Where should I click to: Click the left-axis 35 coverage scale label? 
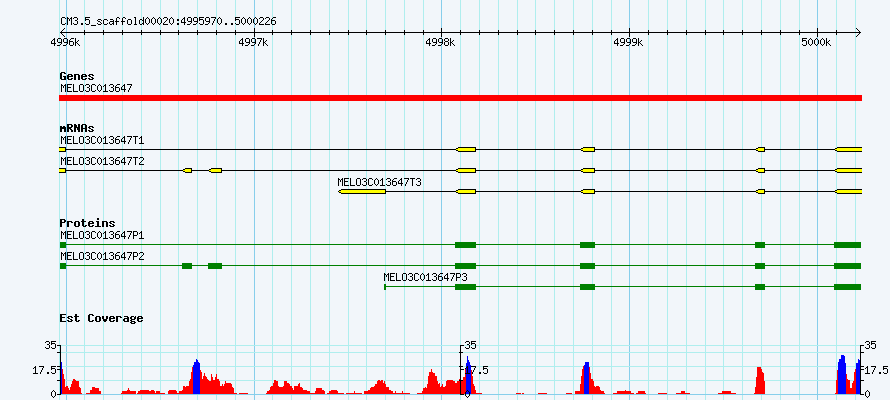(51, 346)
